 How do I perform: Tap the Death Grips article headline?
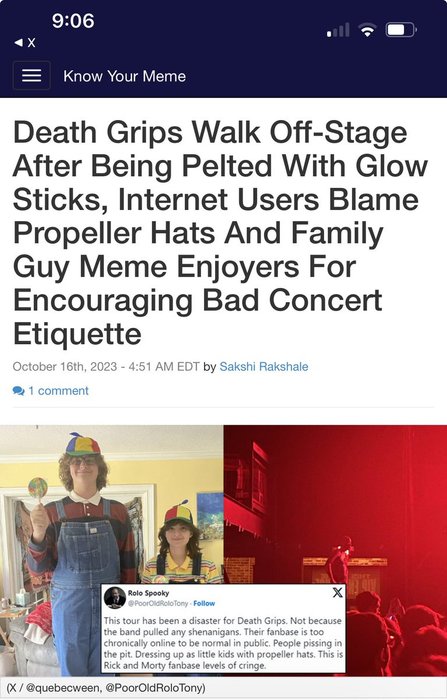[x=221, y=233]
